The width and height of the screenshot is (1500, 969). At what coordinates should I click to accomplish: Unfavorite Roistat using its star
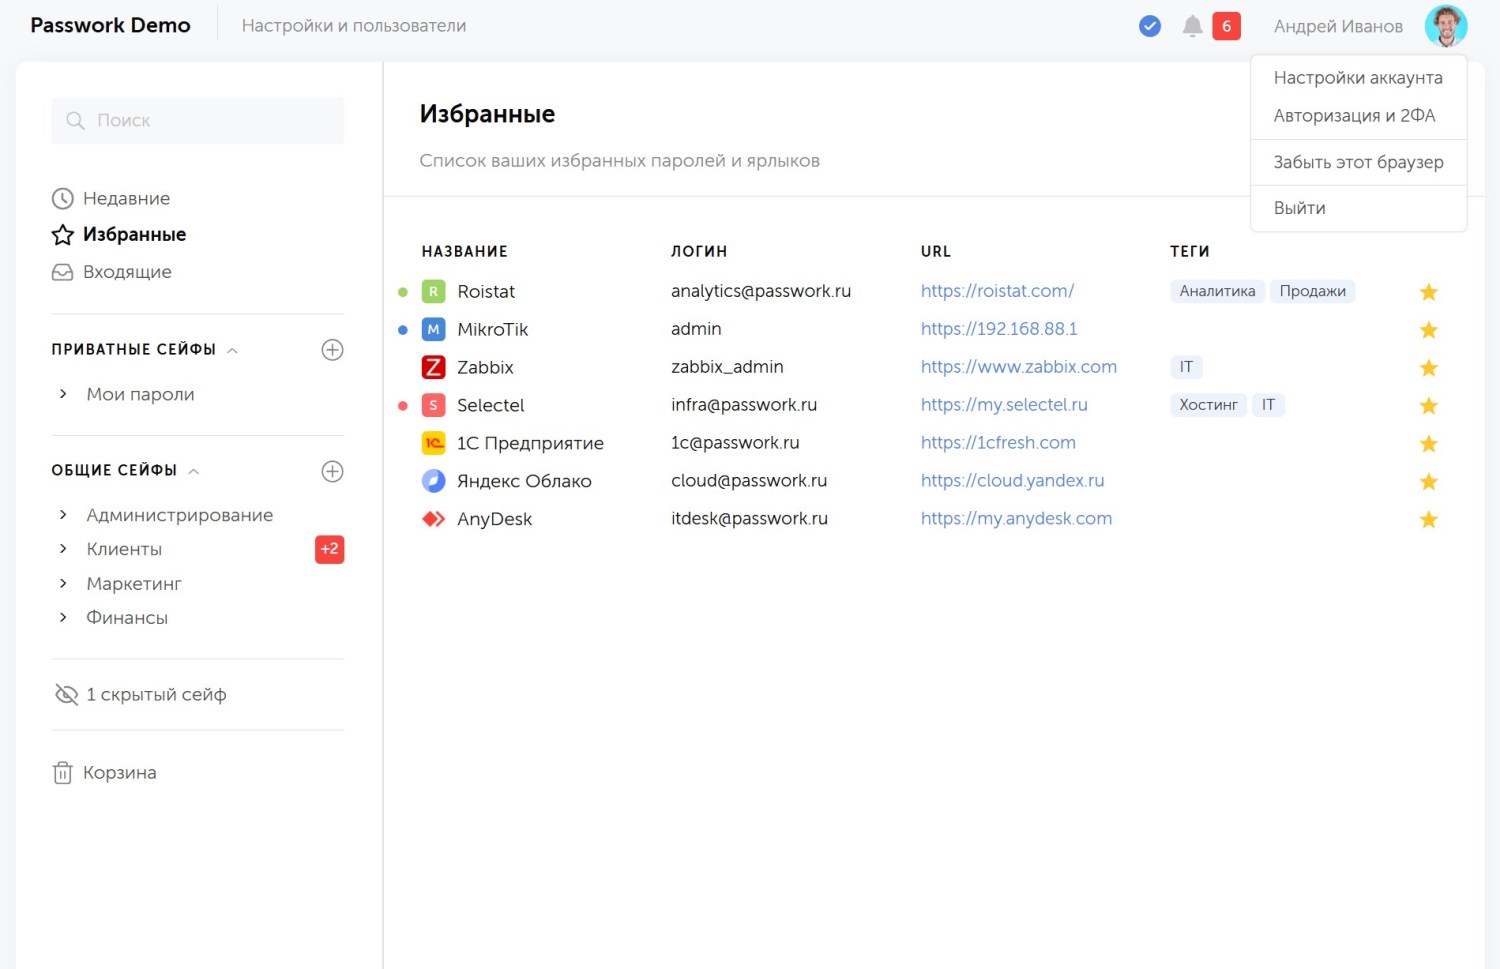pos(1428,292)
